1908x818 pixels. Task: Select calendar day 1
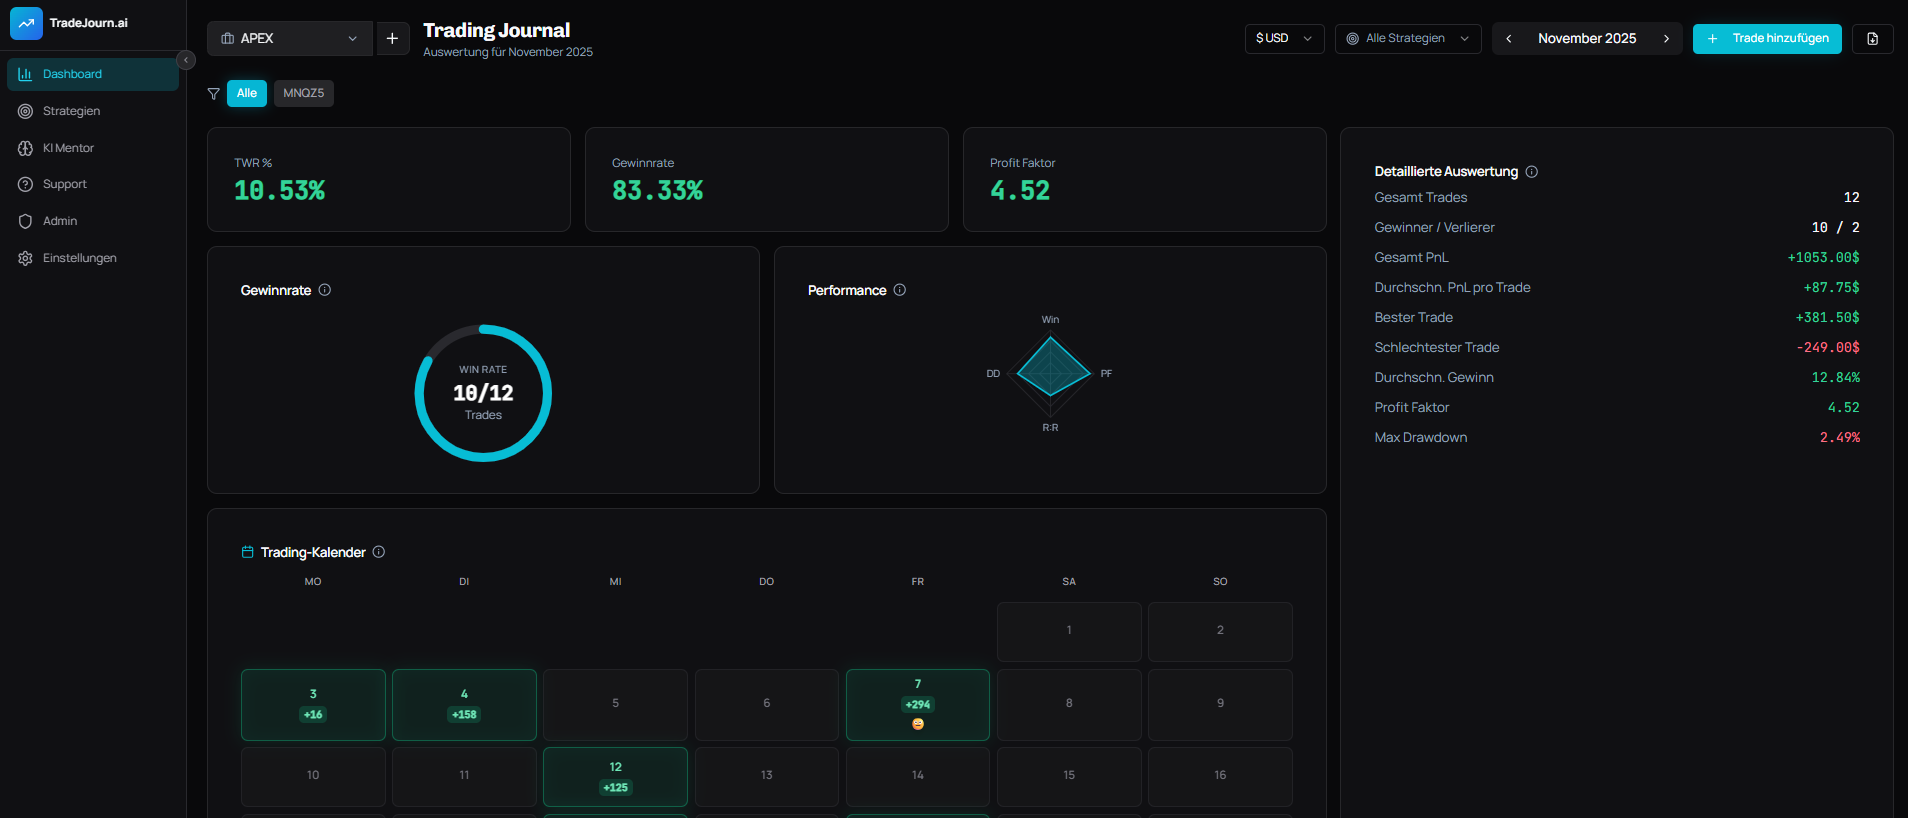click(1069, 631)
